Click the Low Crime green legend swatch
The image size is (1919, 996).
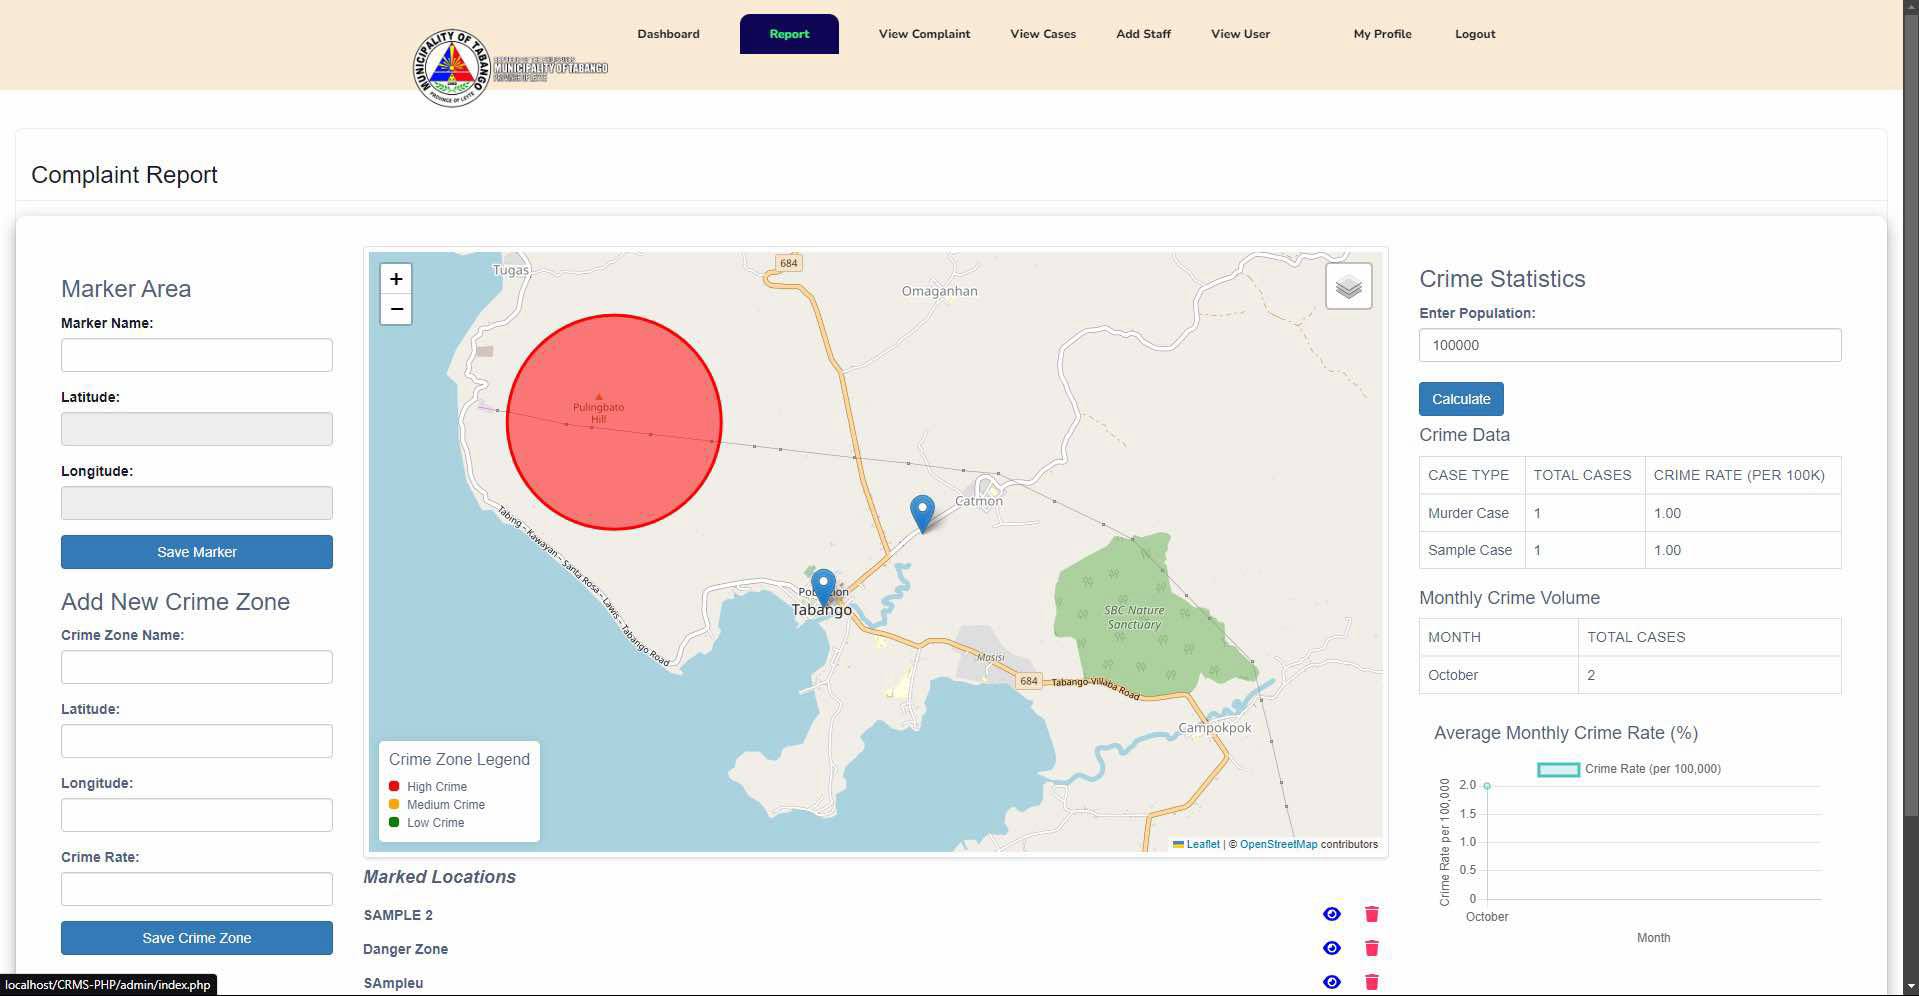(394, 822)
